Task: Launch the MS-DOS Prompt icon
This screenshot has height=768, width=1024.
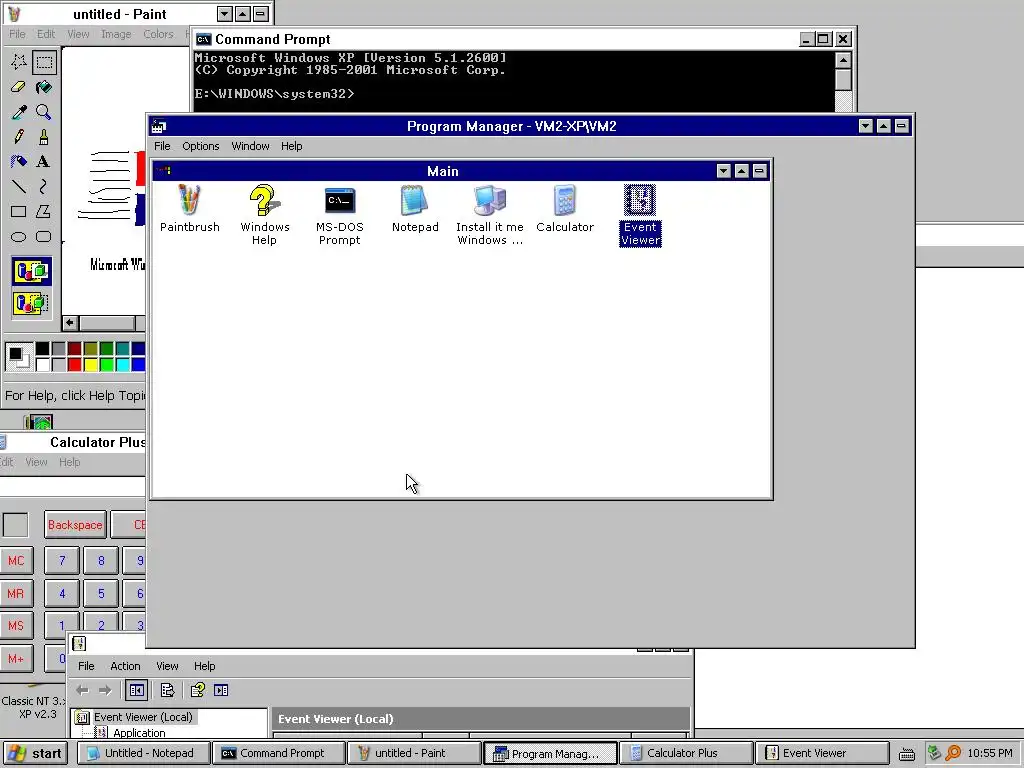Action: coord(339,215)
